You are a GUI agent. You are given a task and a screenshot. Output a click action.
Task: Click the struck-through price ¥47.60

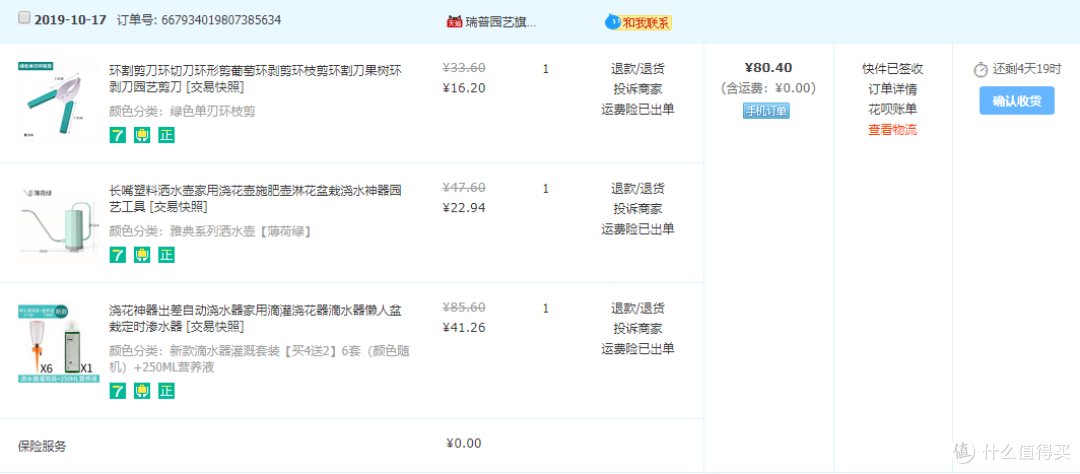tap(464, 187)
